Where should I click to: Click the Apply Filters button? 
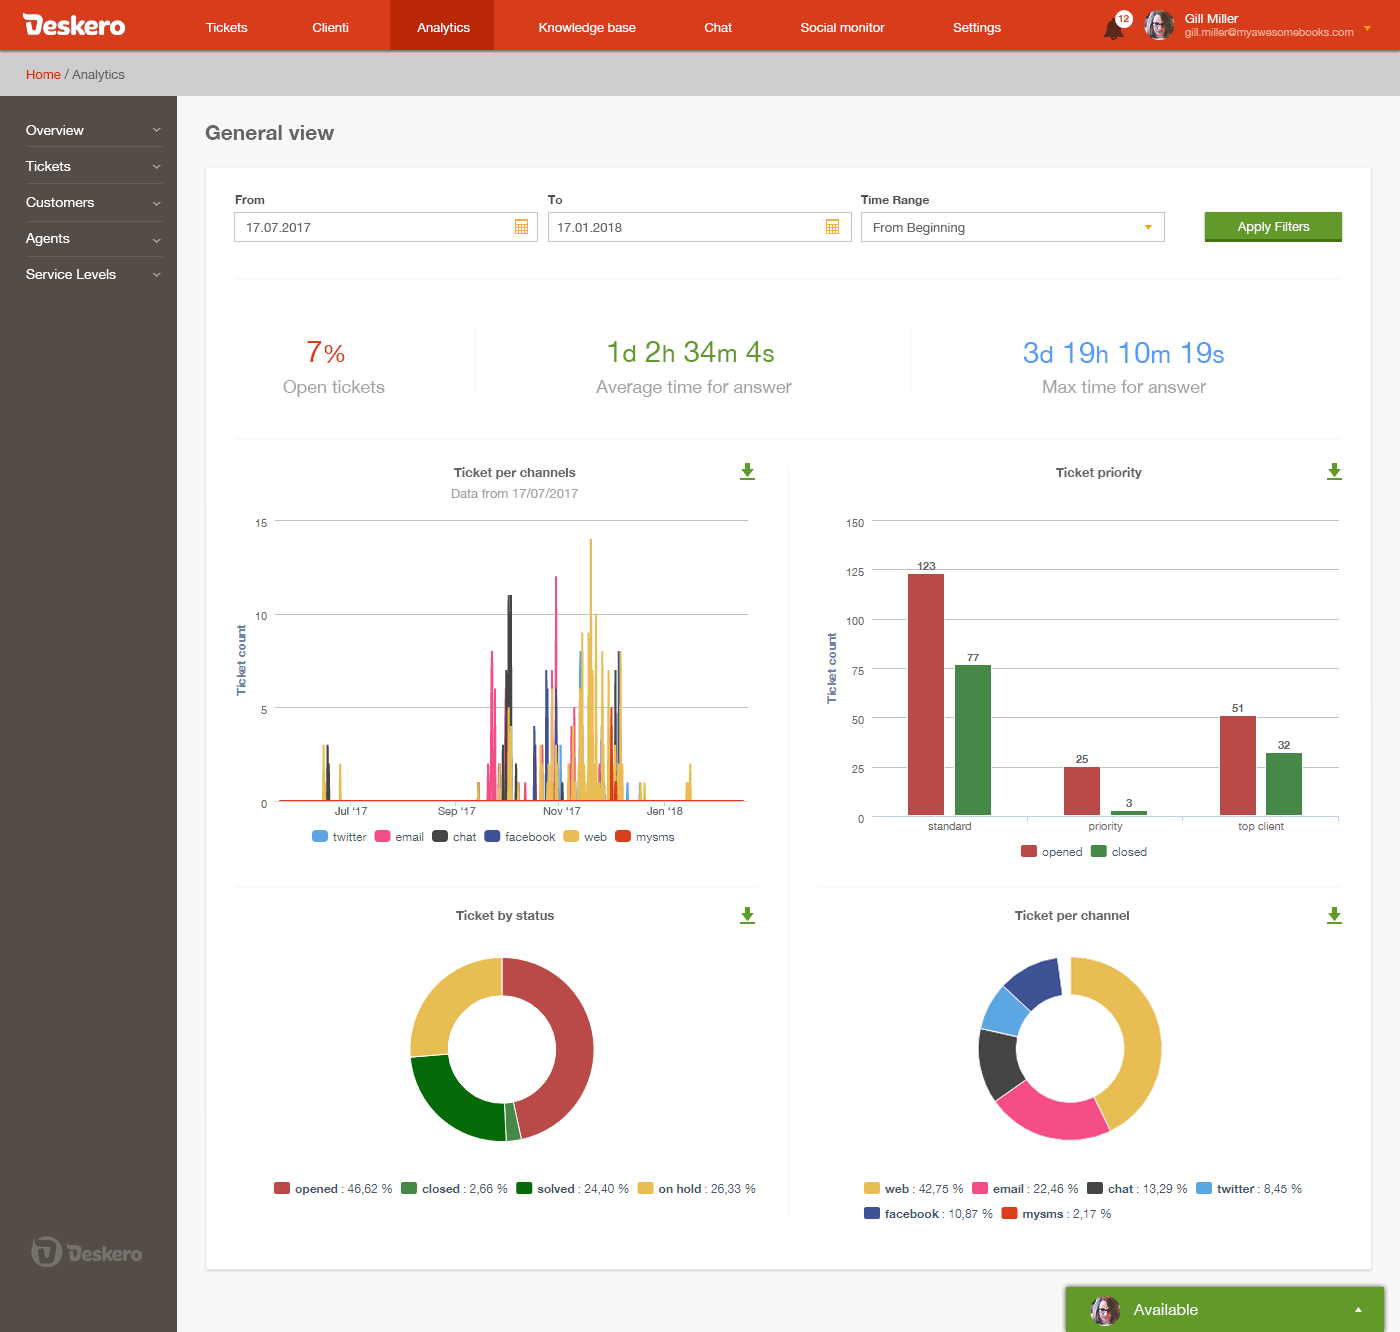(x=1272, y=227)
